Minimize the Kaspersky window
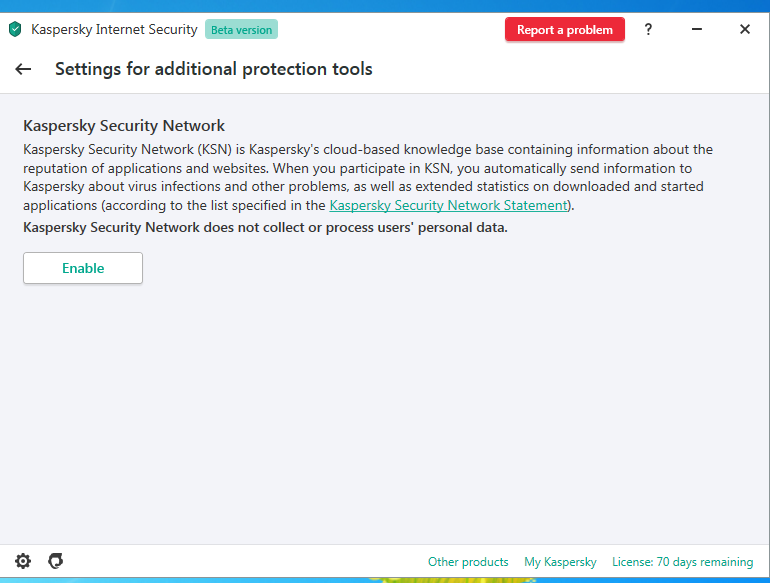 point(696,30)
